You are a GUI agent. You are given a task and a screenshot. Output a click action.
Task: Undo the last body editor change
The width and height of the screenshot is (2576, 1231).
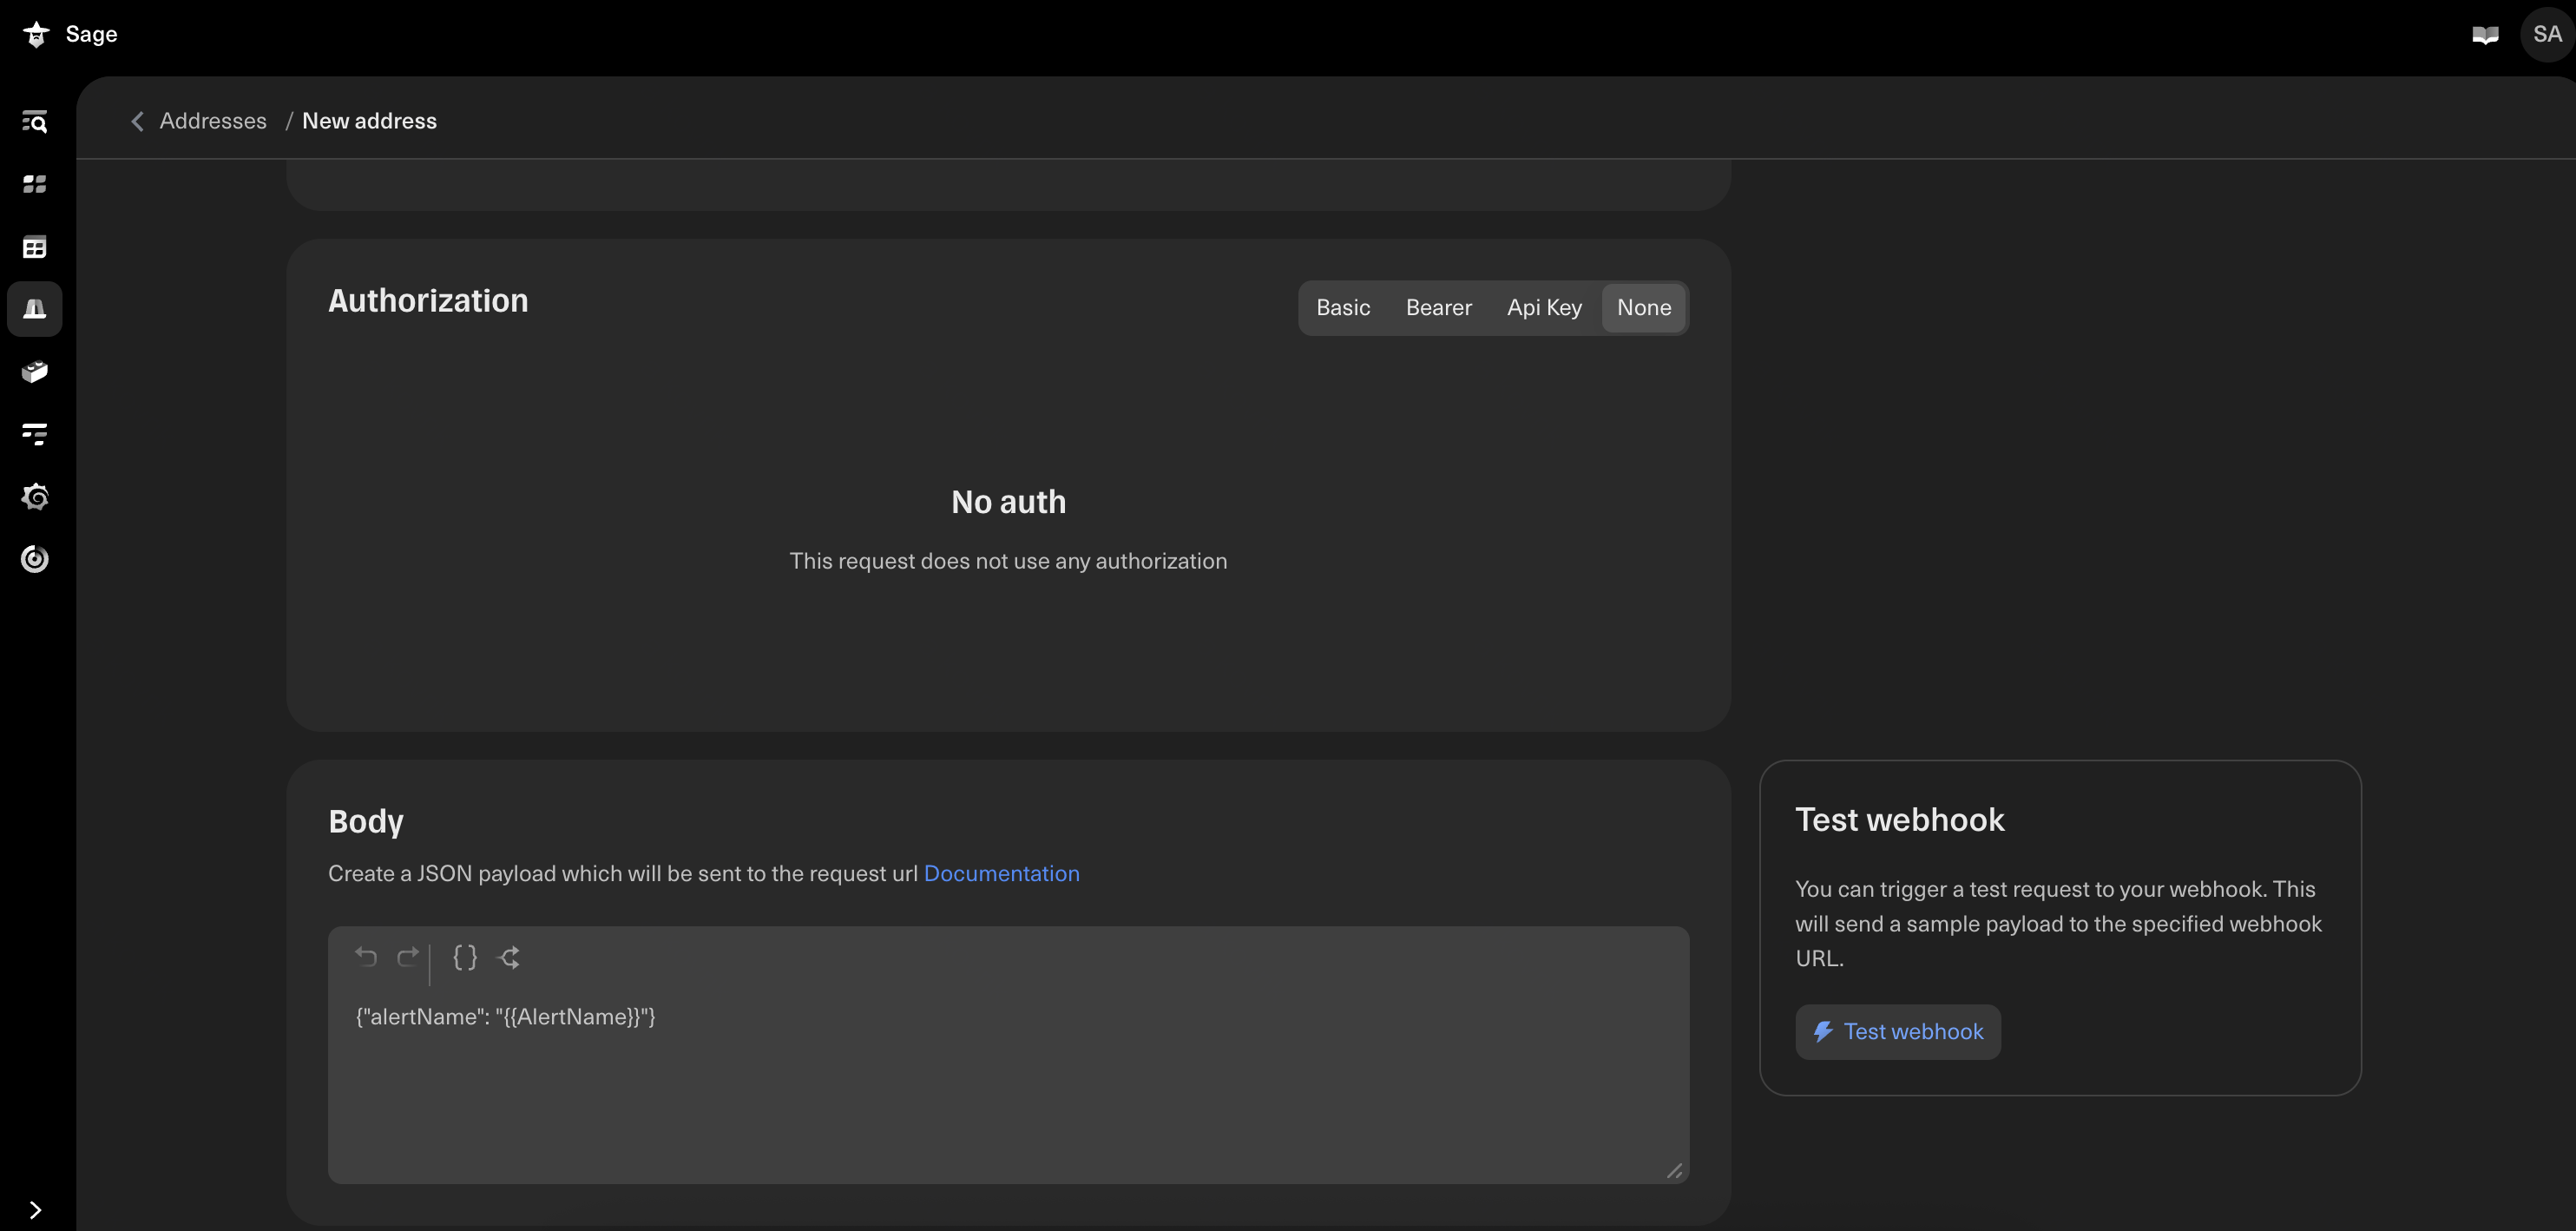coord(365,957)
